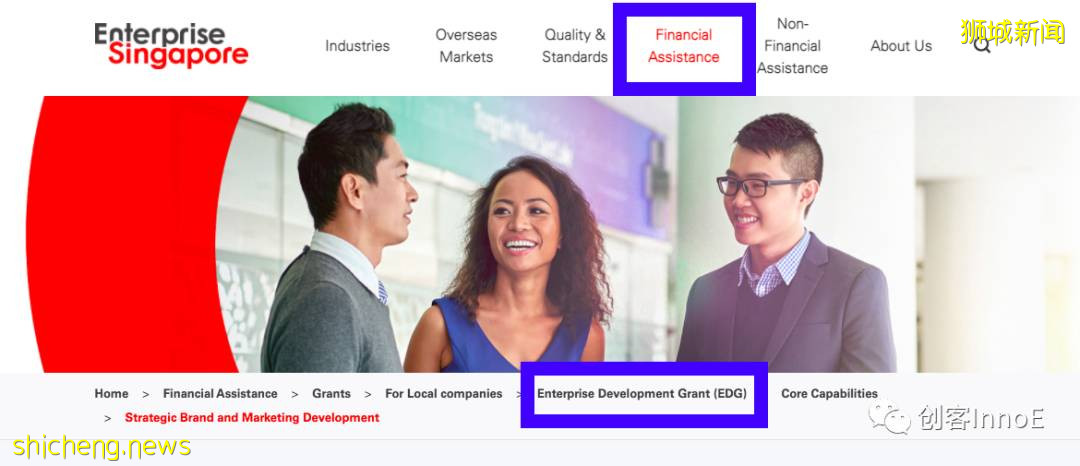Open the highlighted Financial Assistance menu
This screenshot has width=1080, height=466.
coord(683,46)
